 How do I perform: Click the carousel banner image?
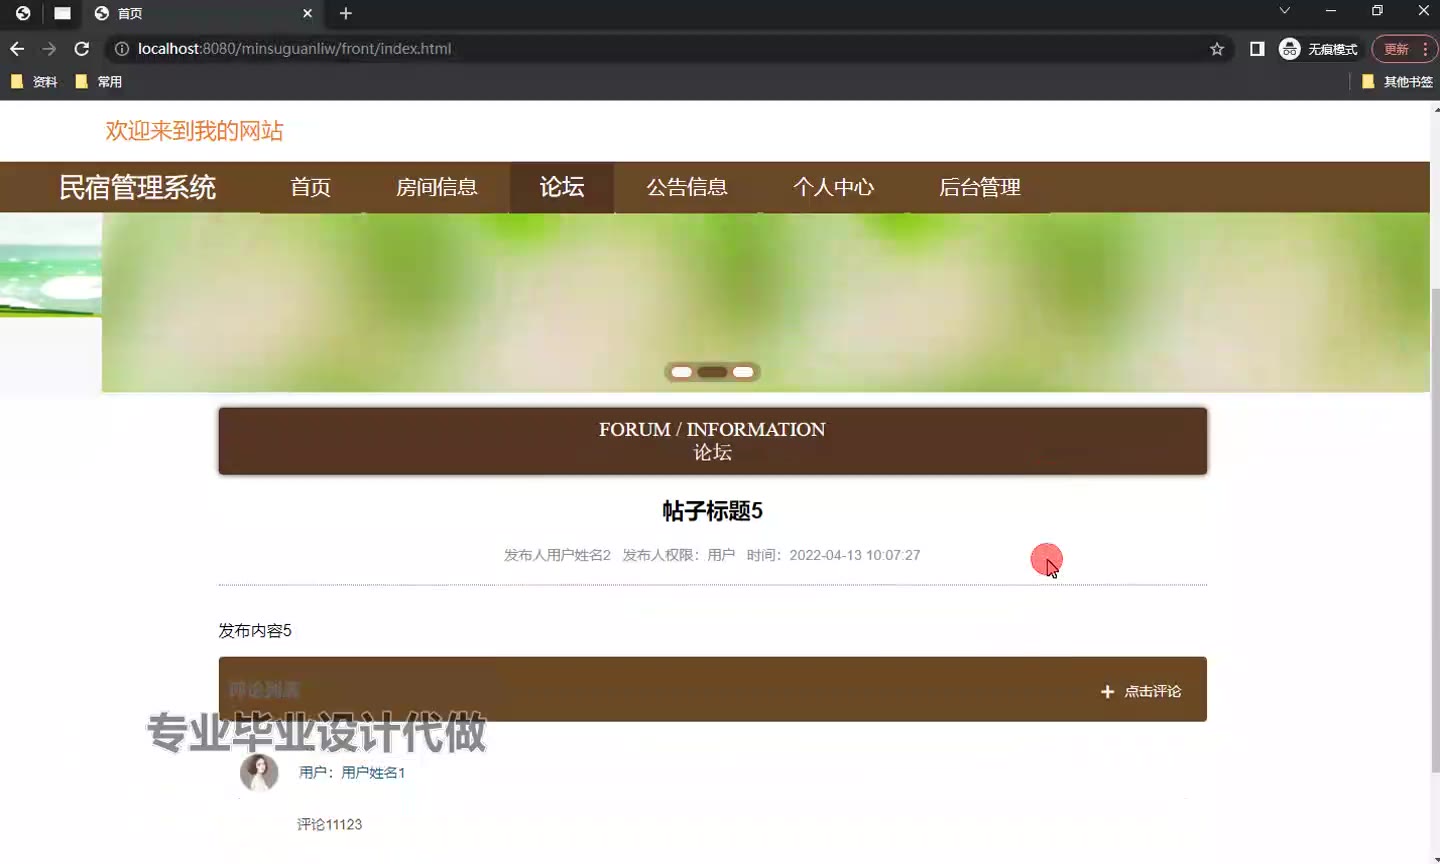pos(766,302)
